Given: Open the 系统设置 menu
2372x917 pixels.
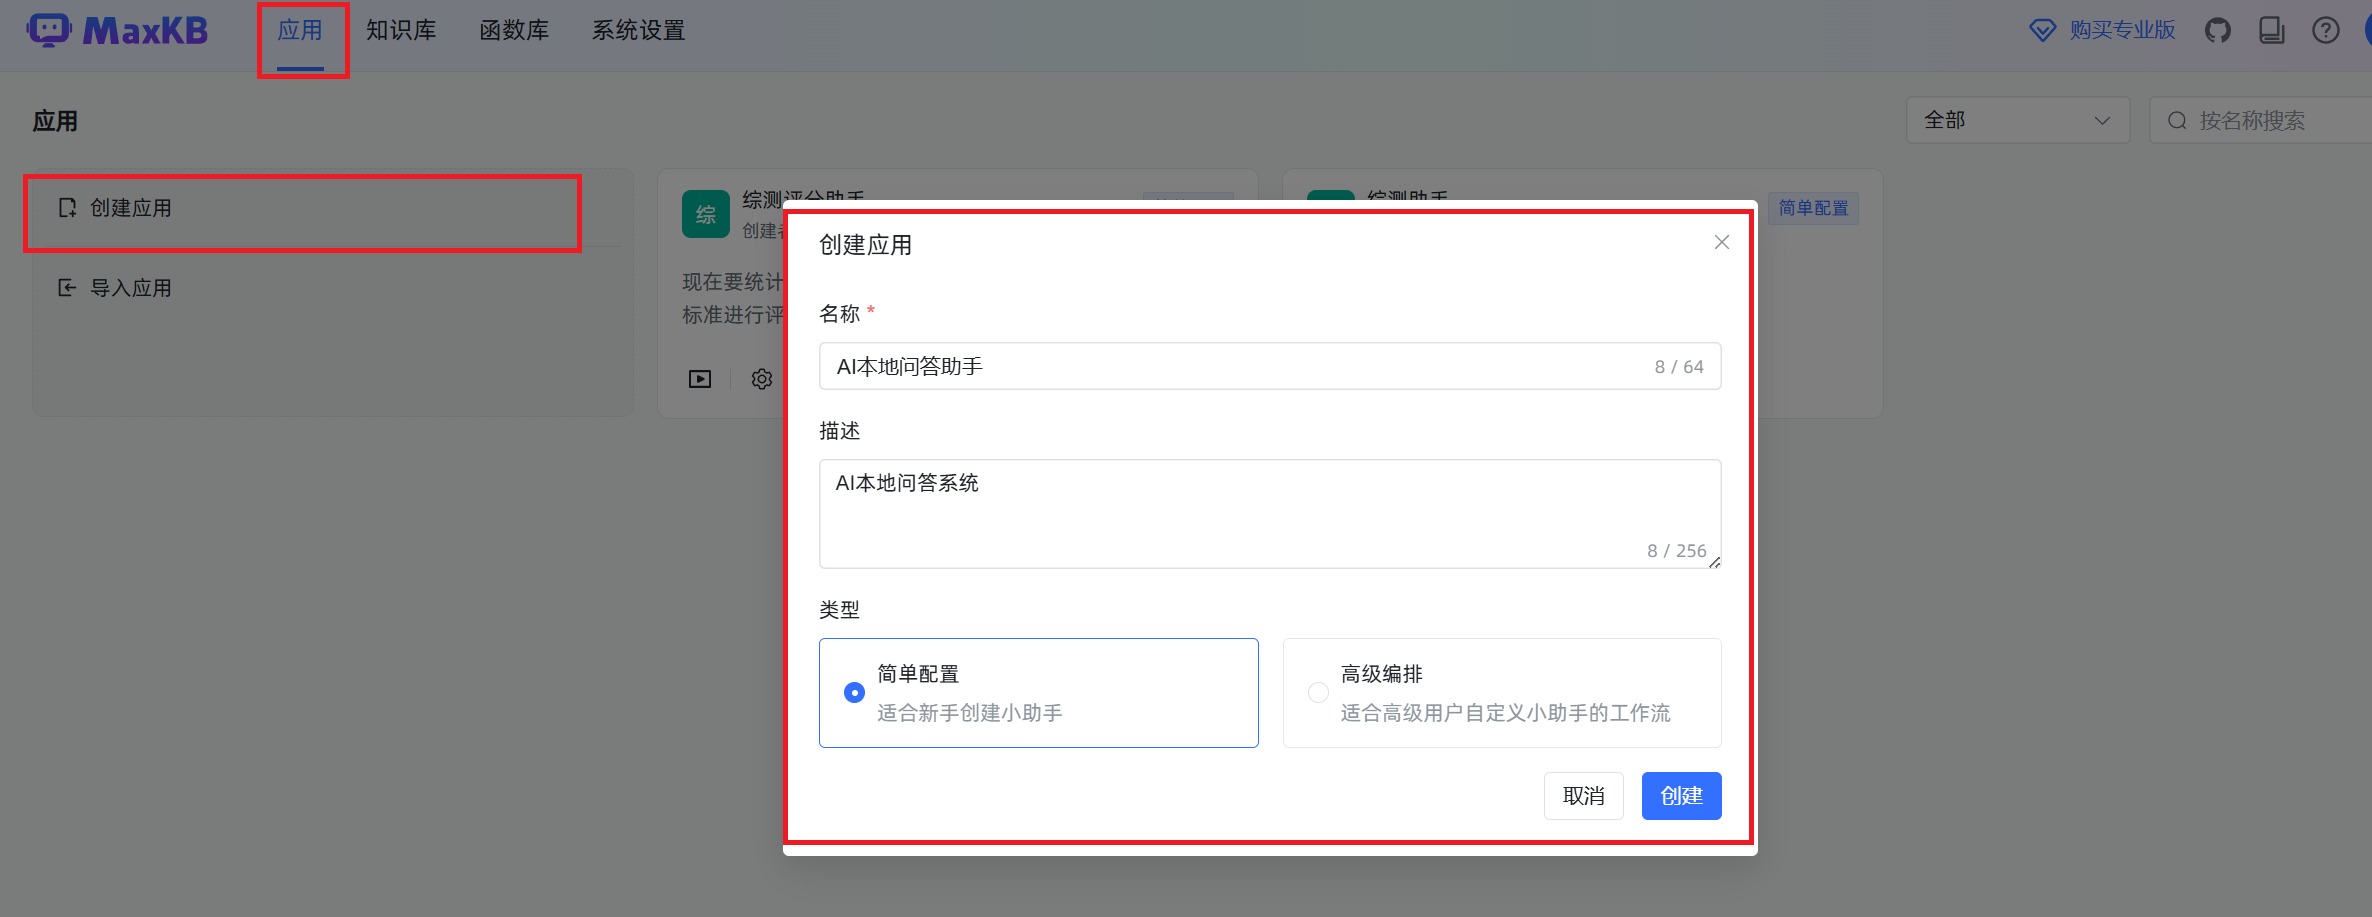Looking at the screenshot, I should (x=638, y=30).
